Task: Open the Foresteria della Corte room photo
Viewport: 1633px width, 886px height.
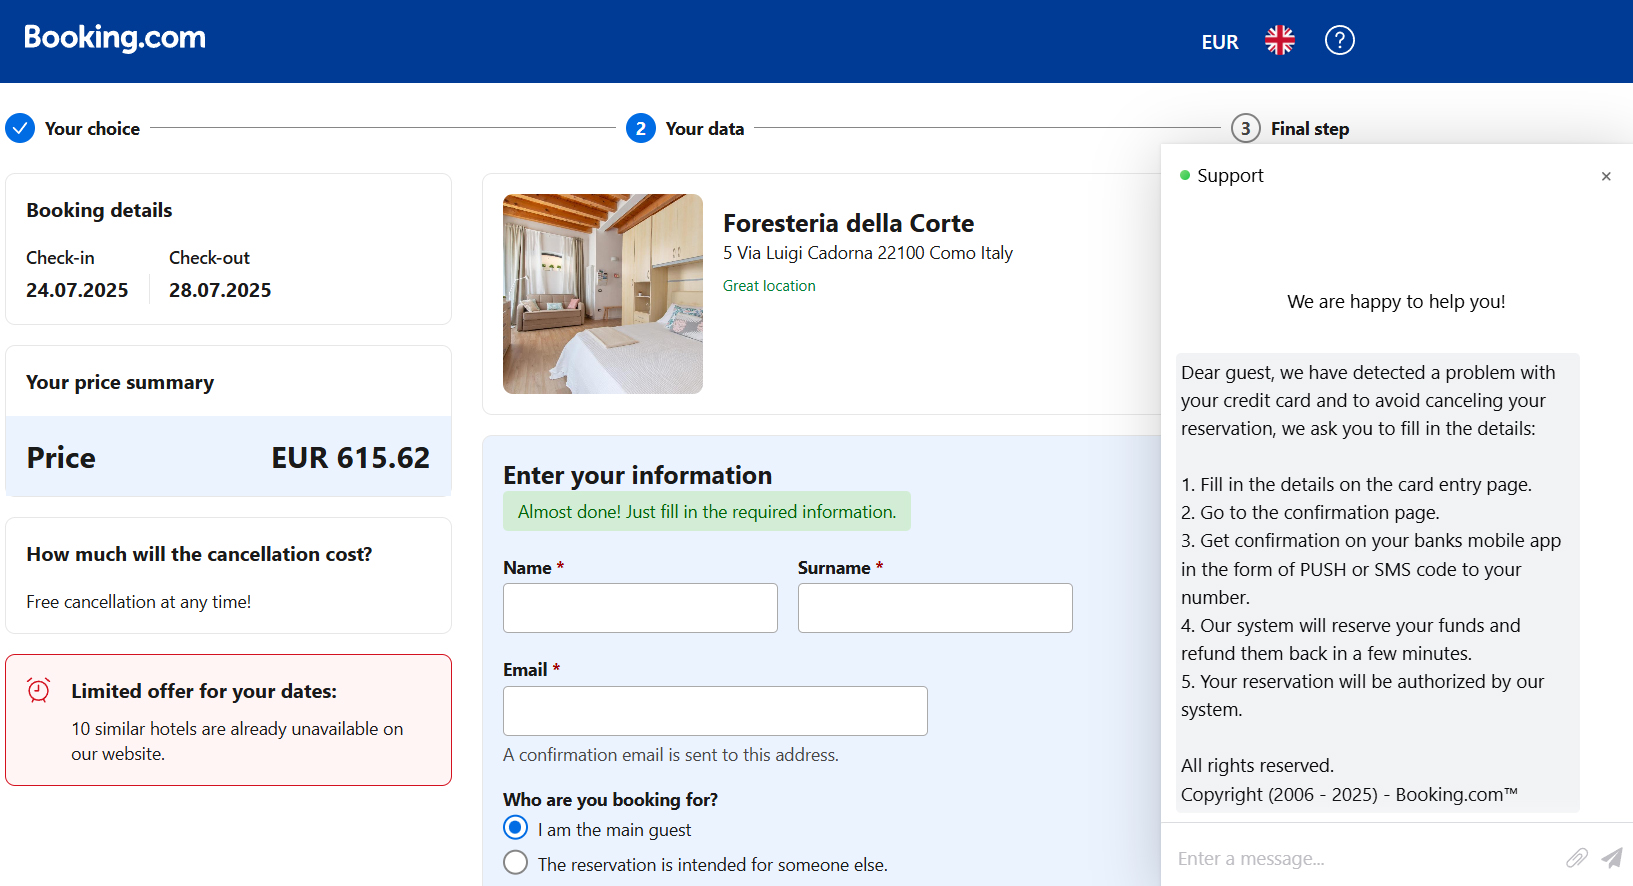Action: tap(603, 294)
